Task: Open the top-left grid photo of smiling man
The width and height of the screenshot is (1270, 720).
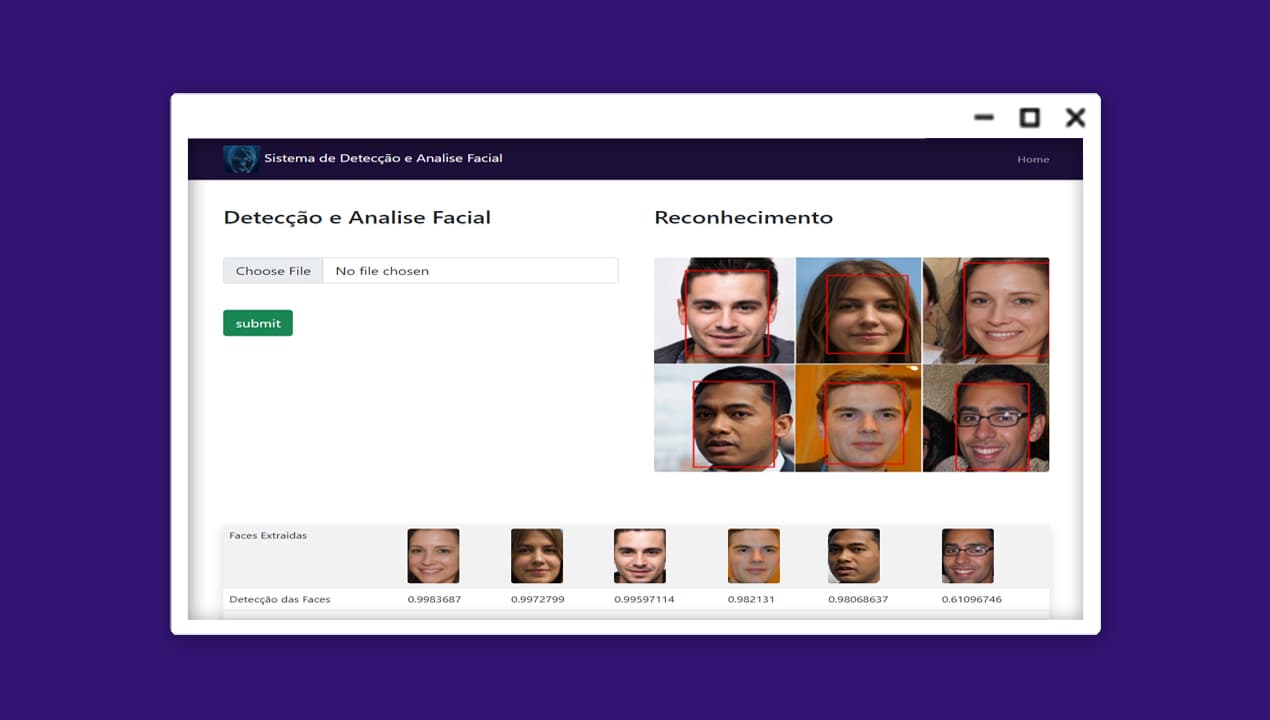Action: point(724,310)
